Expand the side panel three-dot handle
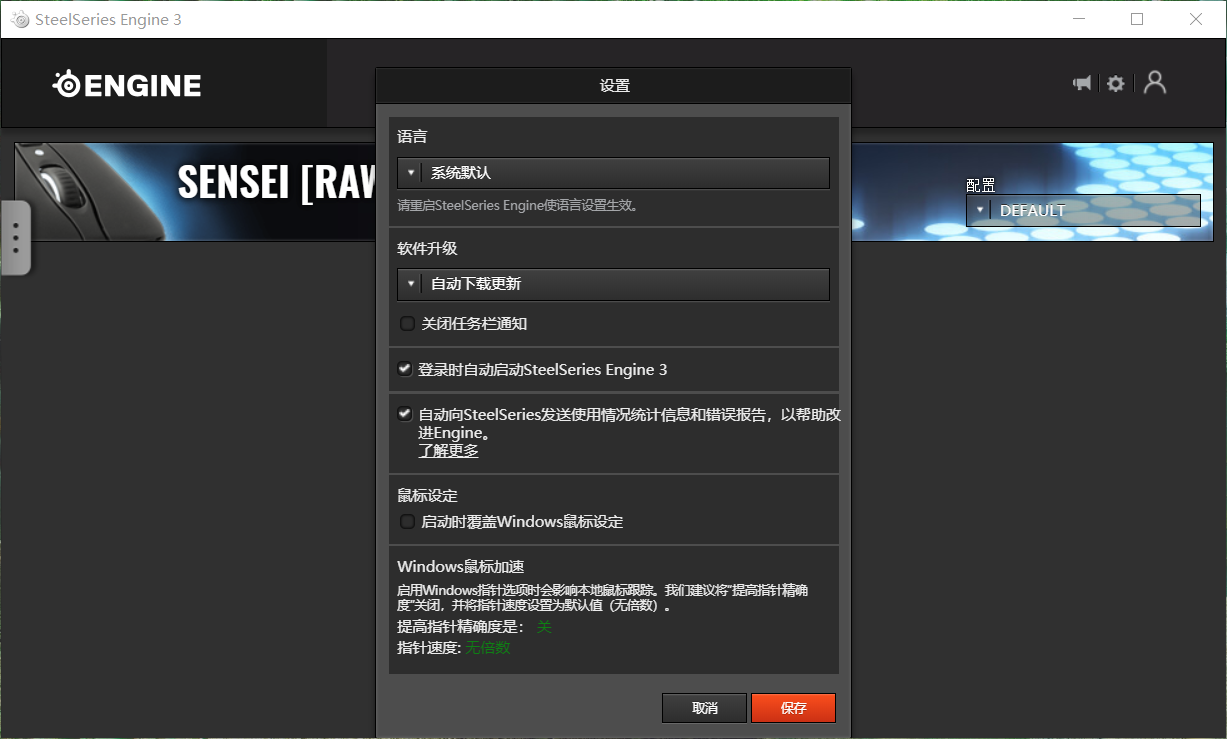1227x739 pixels. 15,238
